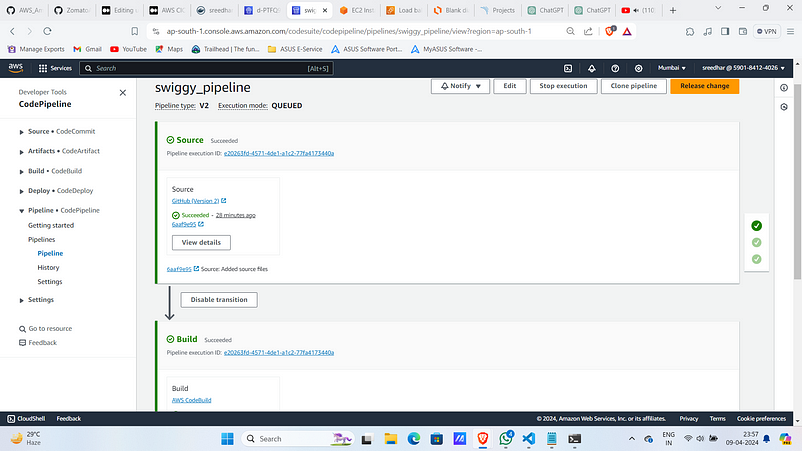Open external link icon next to GitHub (Version 2)

(x=224, y=200)
